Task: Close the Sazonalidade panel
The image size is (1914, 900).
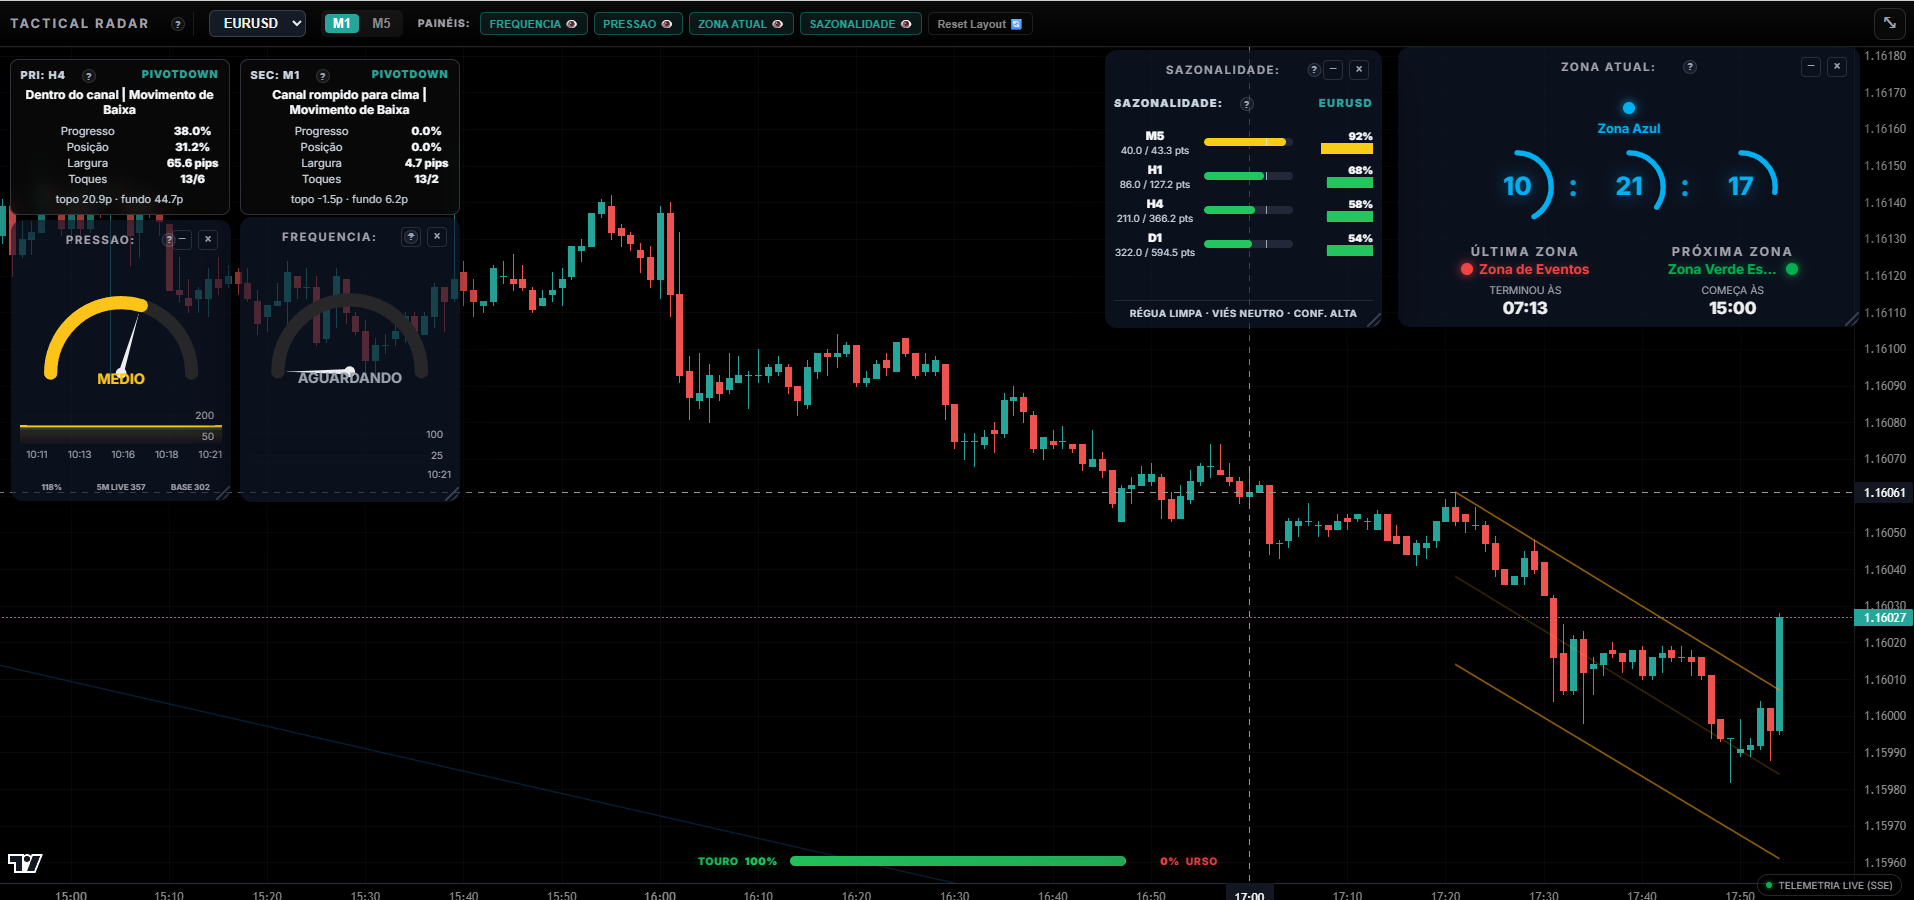Action: click(x=1359, y=69)
